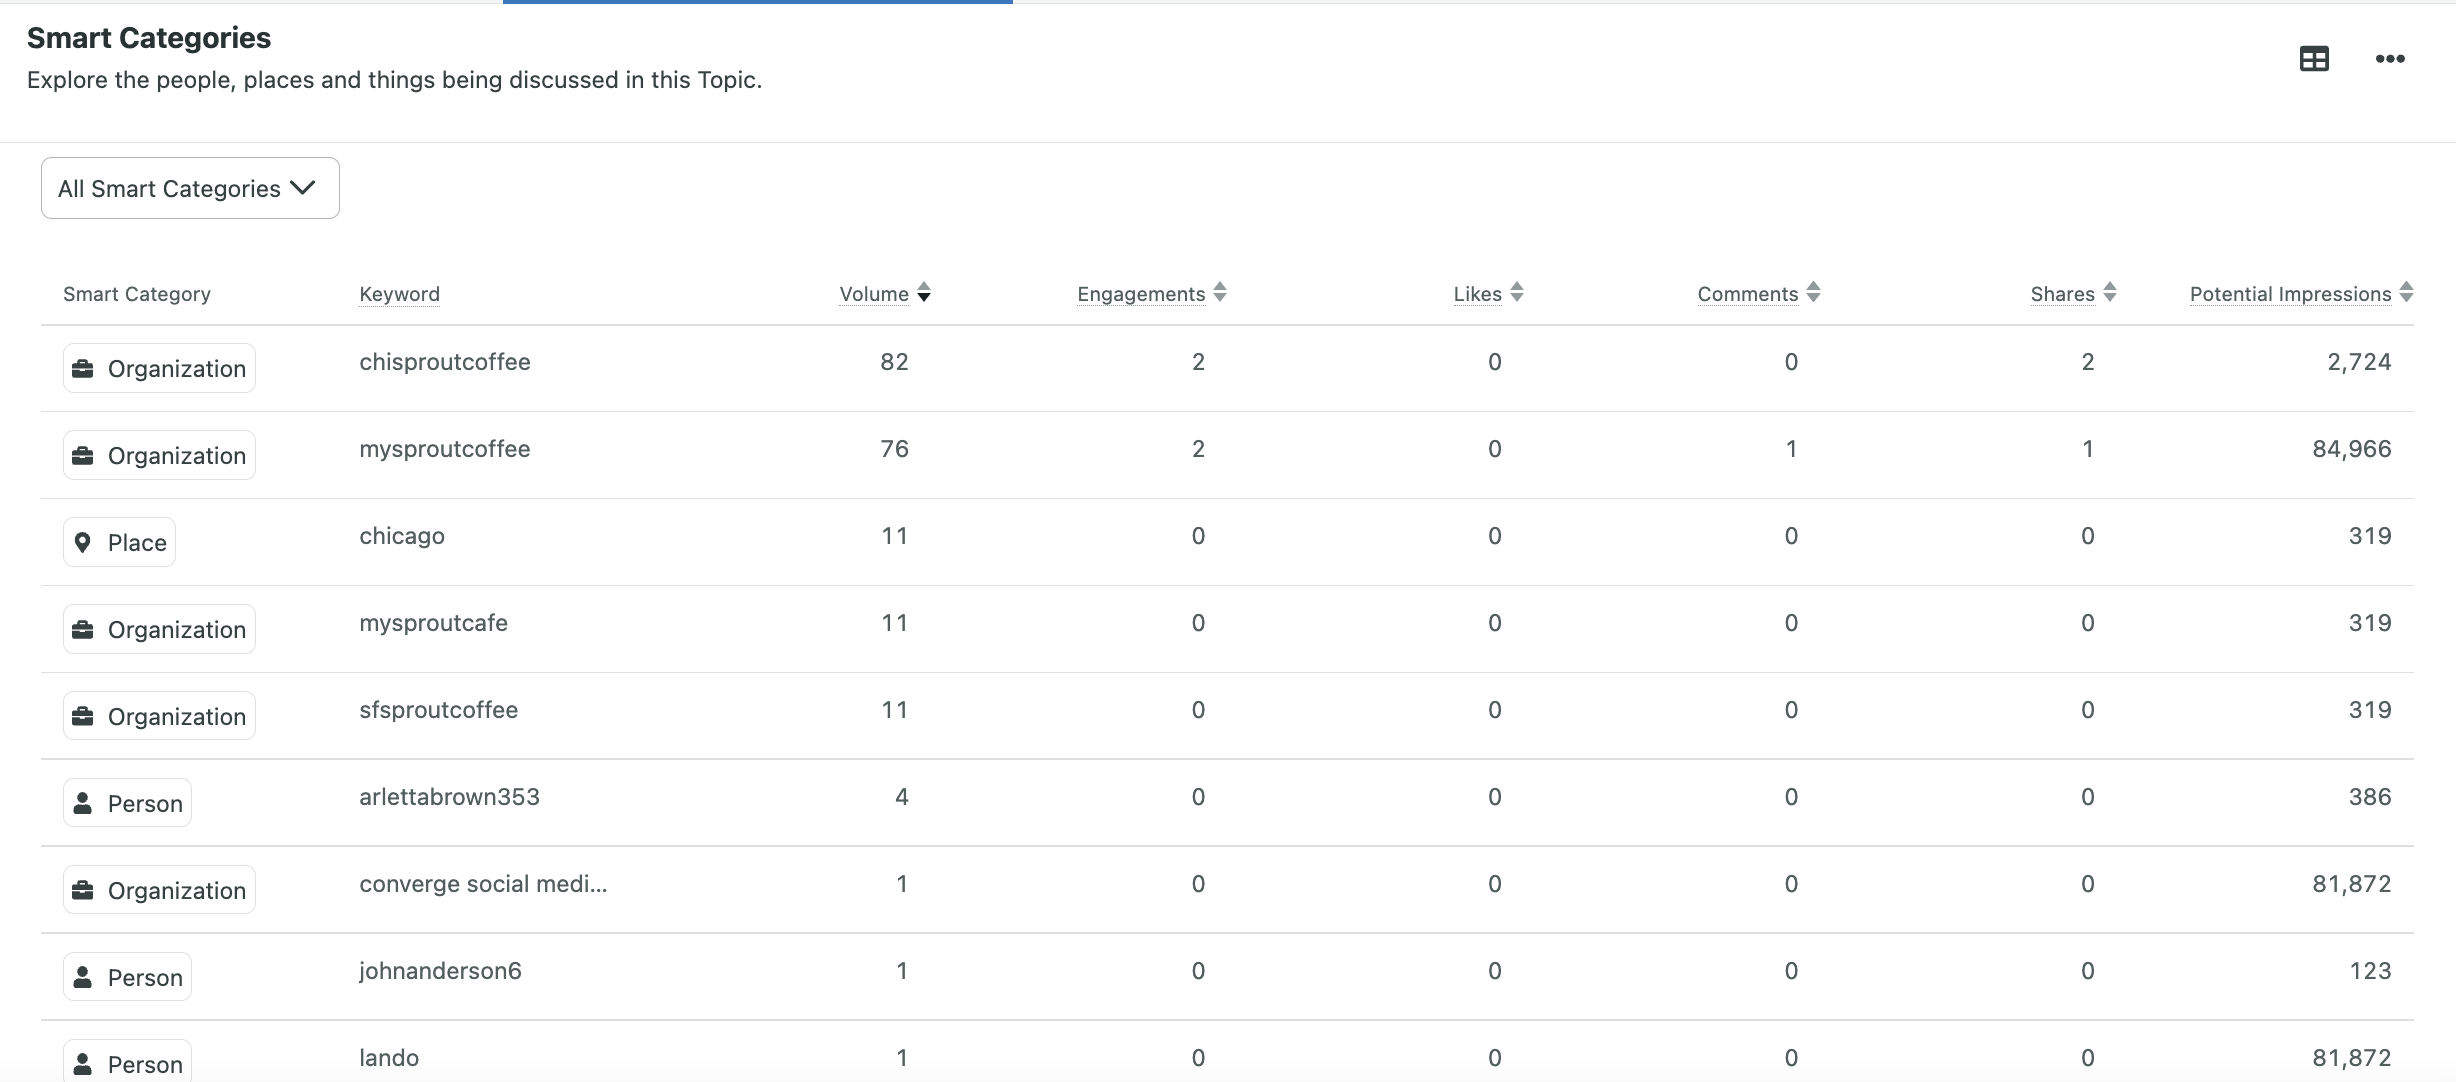Sort by Likes column arrows
Viewport: 2456px width, 1082px height.
1517,293
